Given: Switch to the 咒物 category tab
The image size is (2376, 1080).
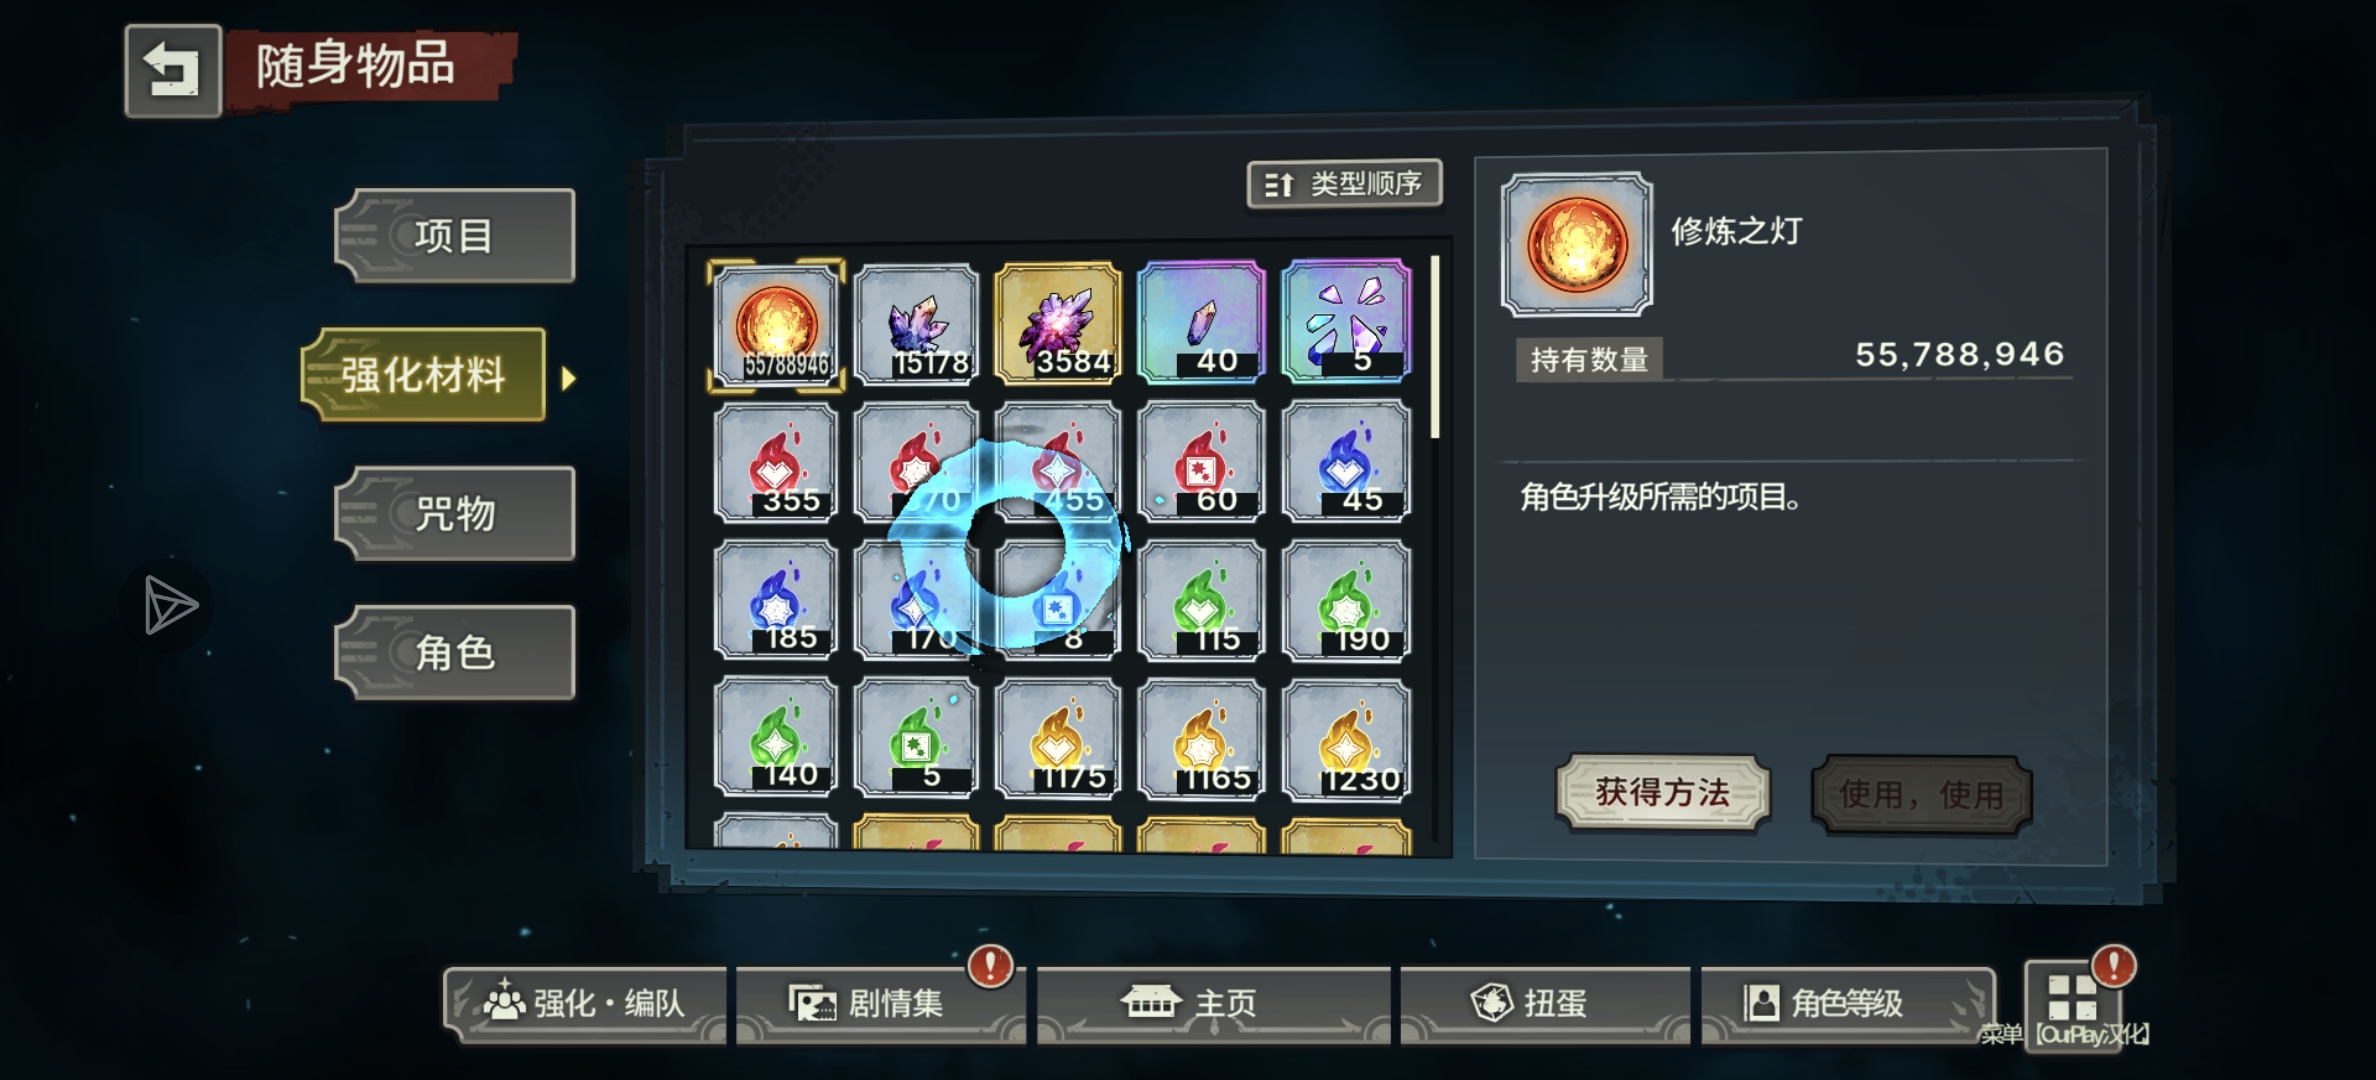Looking at the screenshot, I should 455,514.
